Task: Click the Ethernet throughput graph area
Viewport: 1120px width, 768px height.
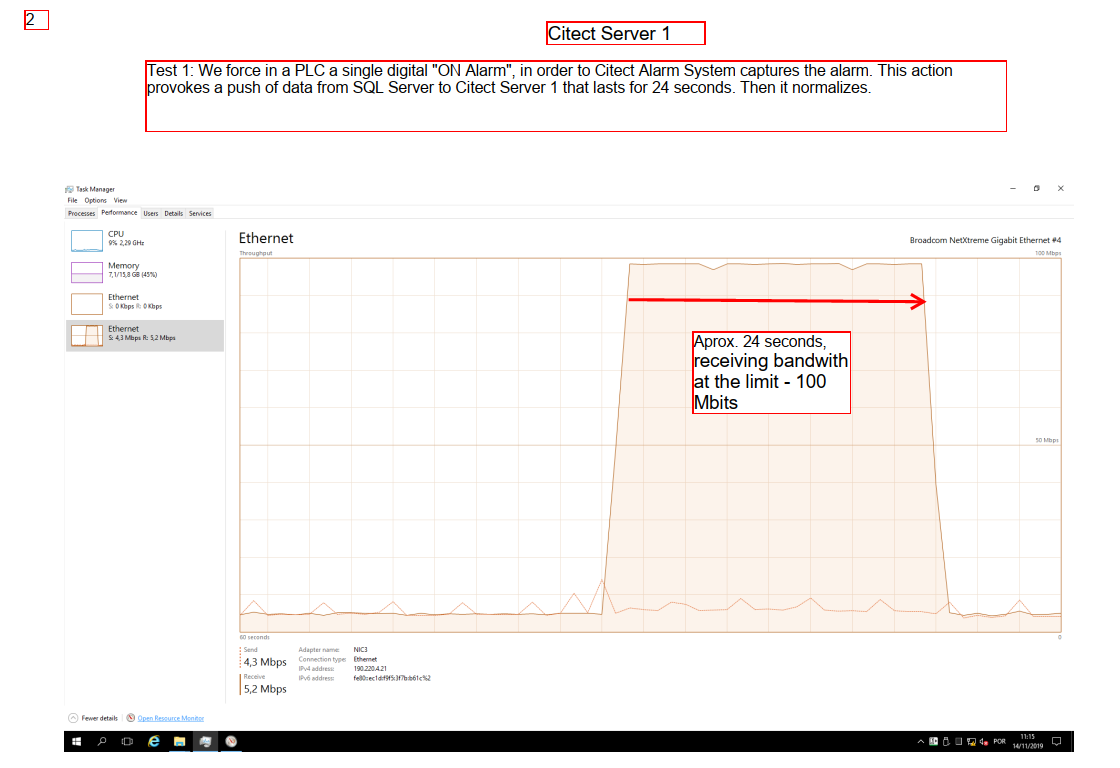Action: (650, 445)
